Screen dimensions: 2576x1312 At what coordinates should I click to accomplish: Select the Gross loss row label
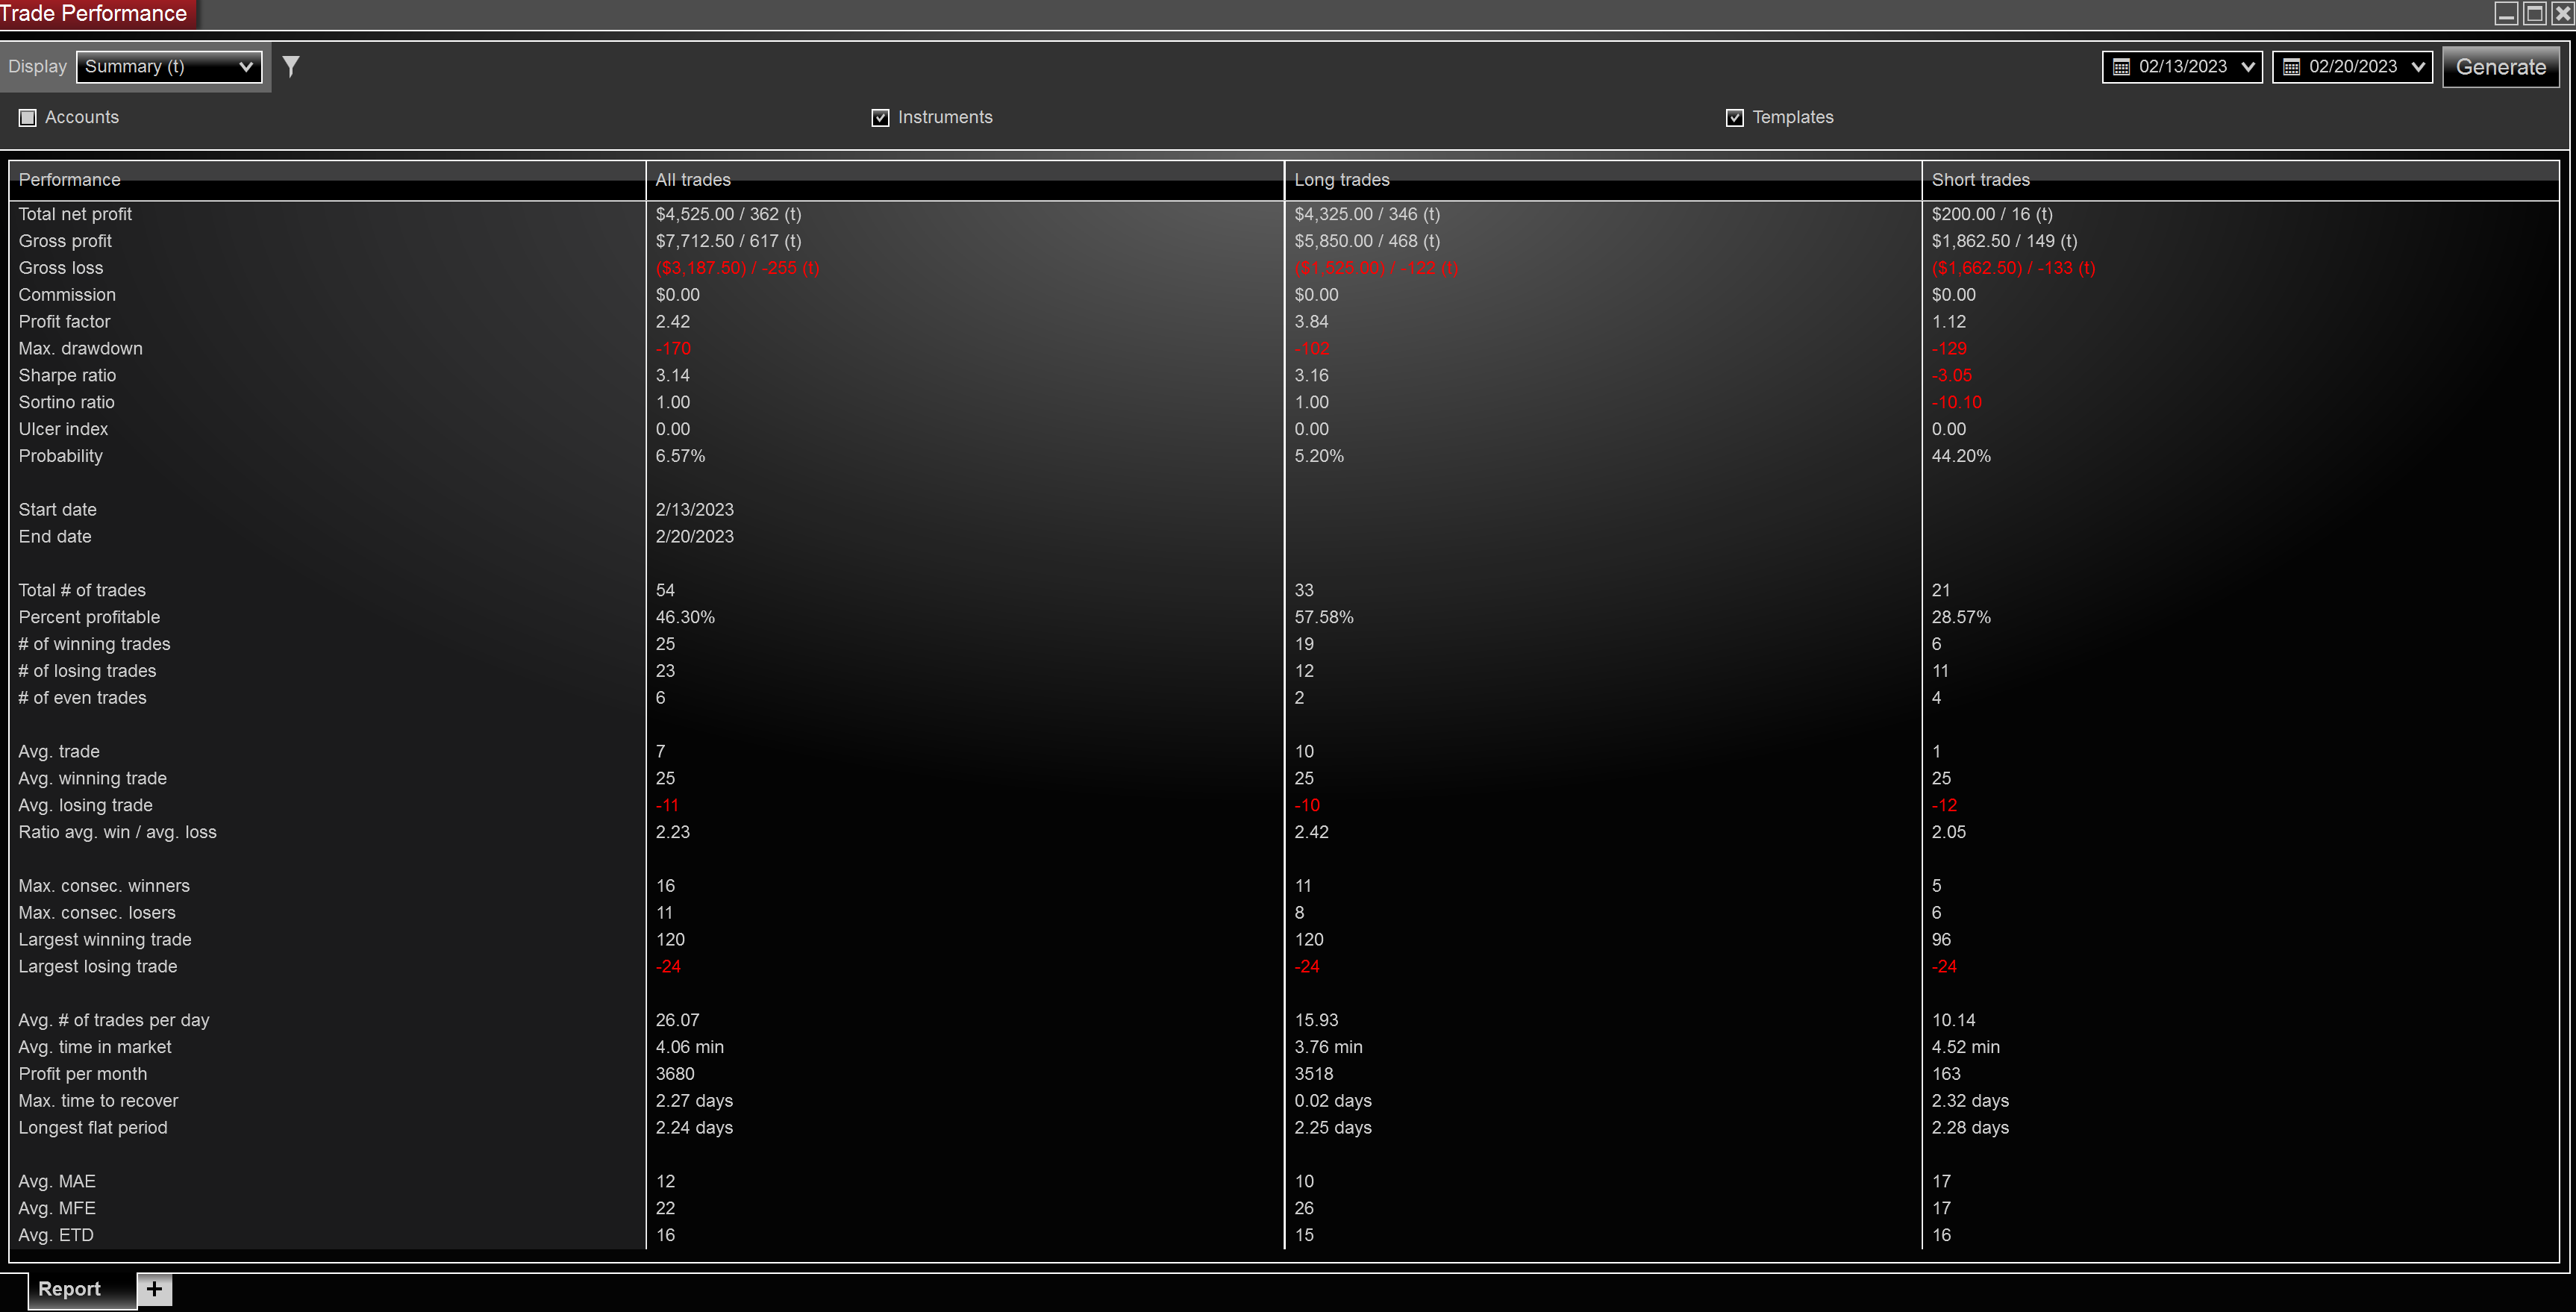[x=61, y=268]
